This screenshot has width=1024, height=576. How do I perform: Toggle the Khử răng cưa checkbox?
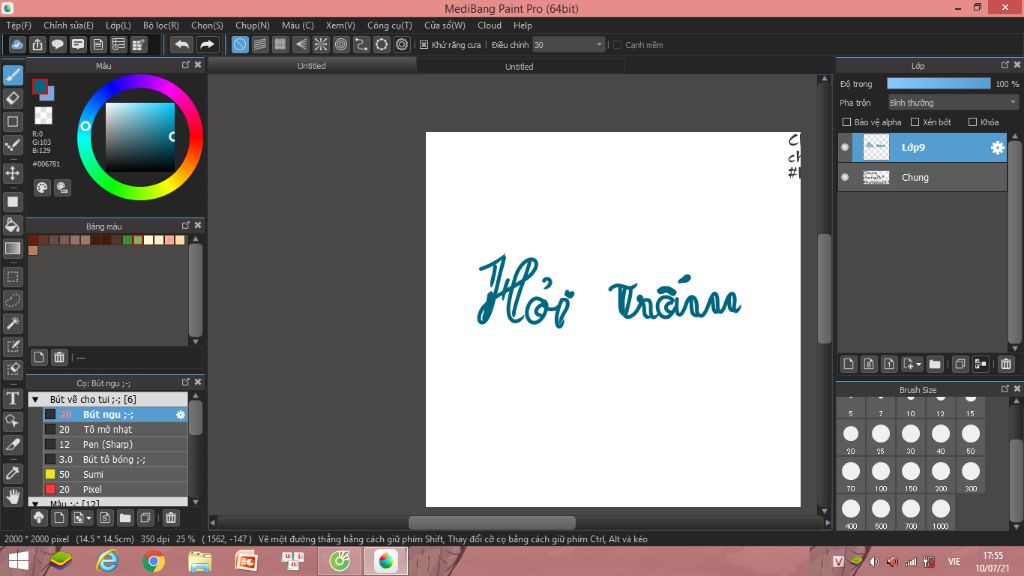click(424, 45)
